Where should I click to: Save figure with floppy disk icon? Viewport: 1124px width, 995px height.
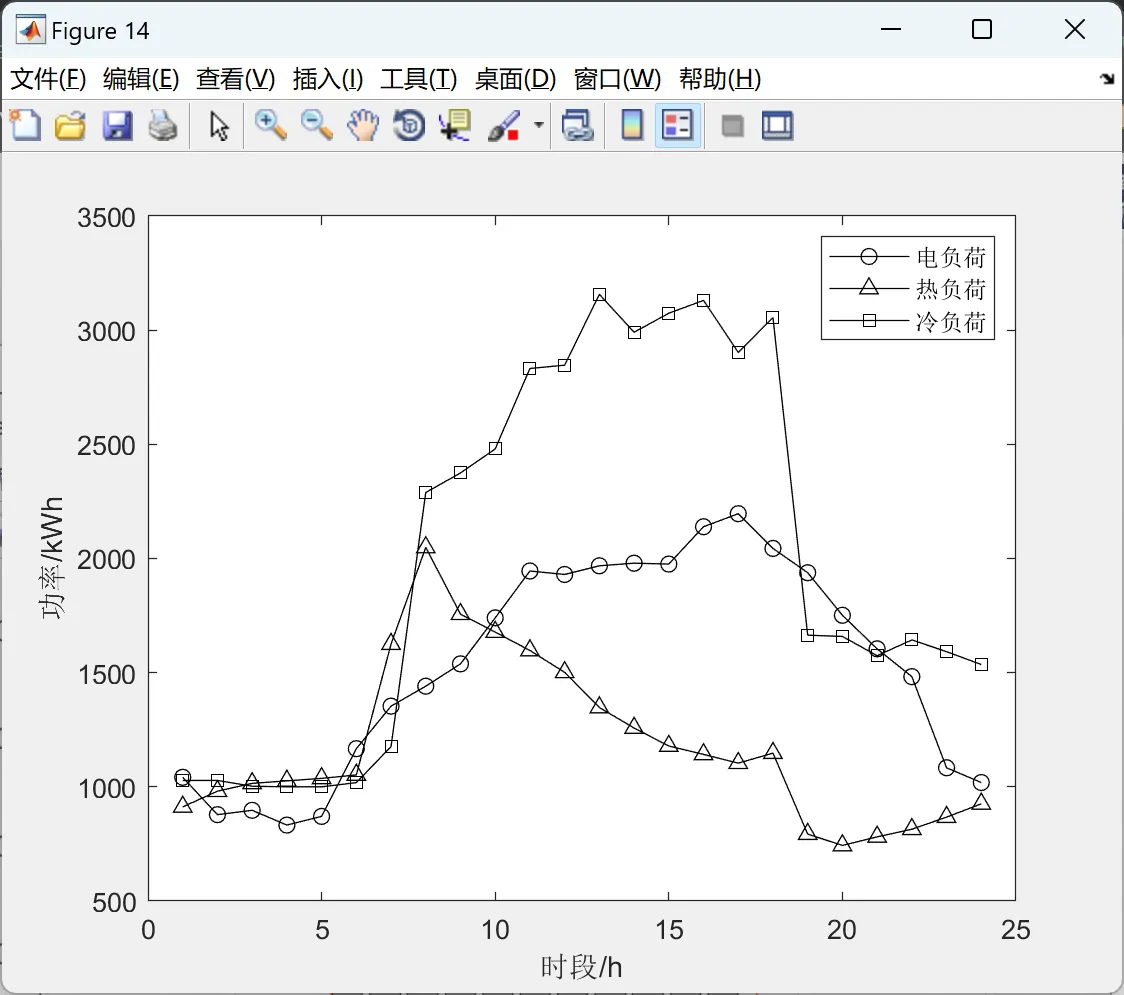[x=117, y=125]
